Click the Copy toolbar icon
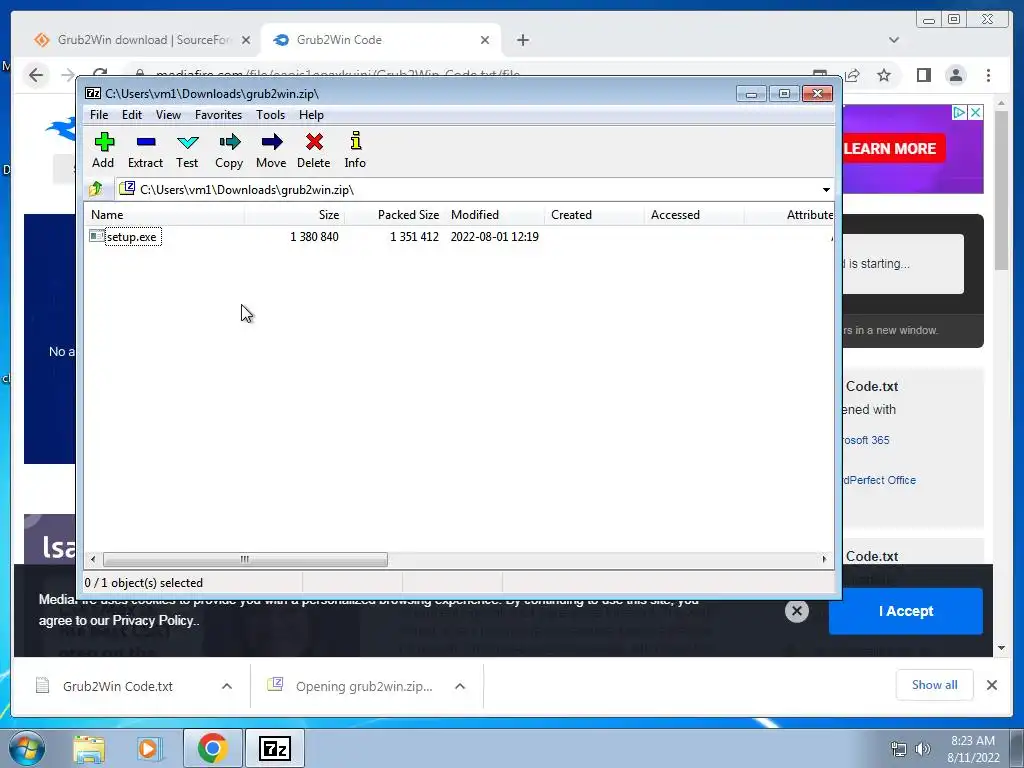Viewport: 1024px width, 768px height. [x=229, y=142]
